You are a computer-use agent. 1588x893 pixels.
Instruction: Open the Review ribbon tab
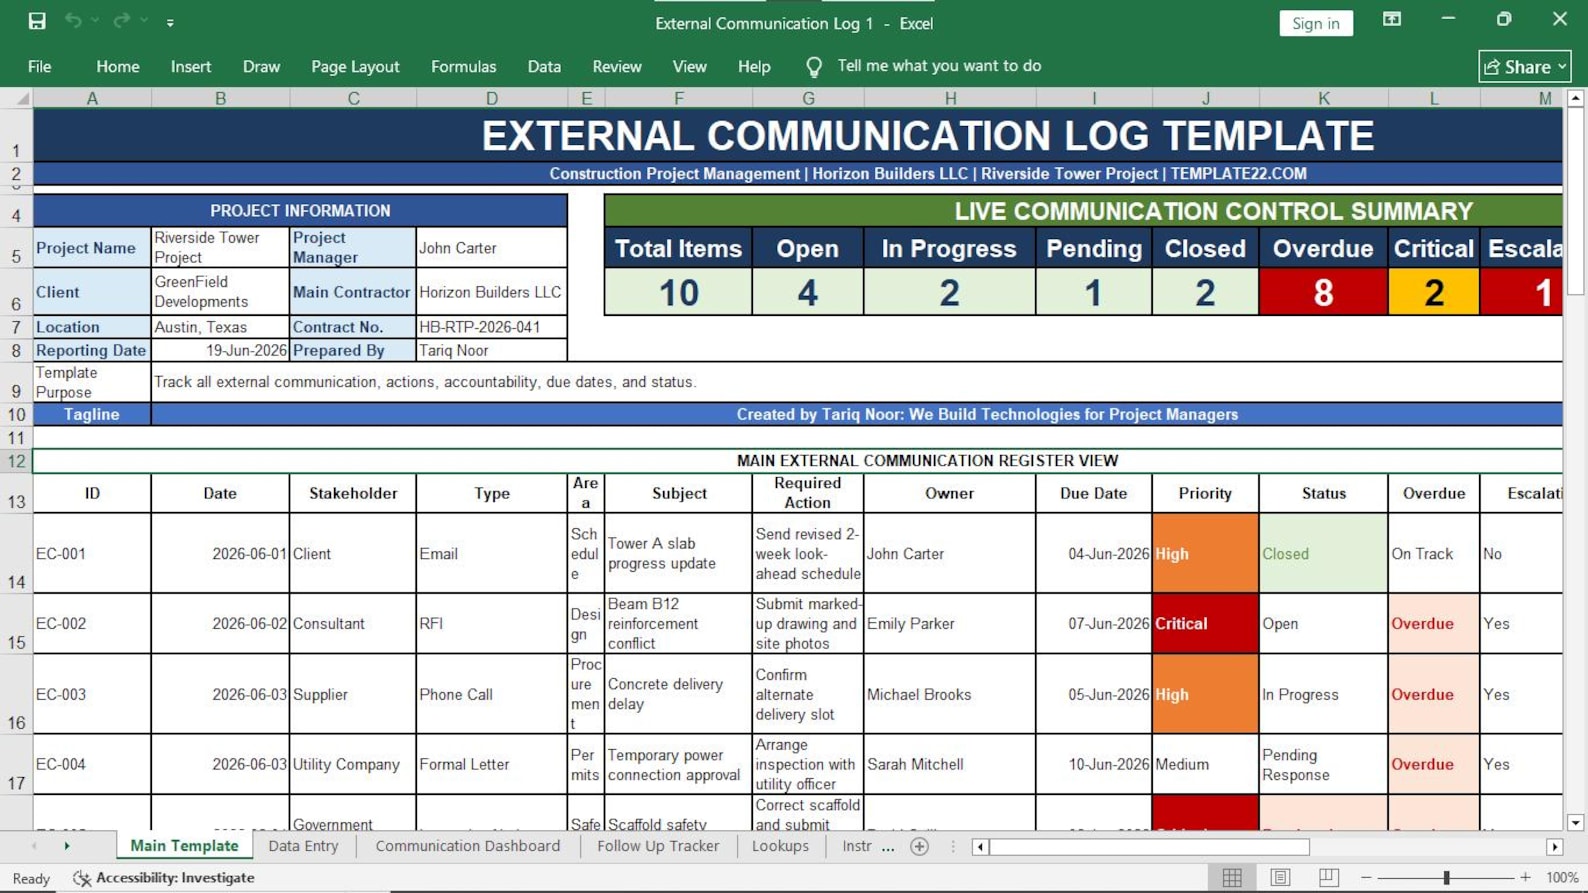[x=617, y=66]
